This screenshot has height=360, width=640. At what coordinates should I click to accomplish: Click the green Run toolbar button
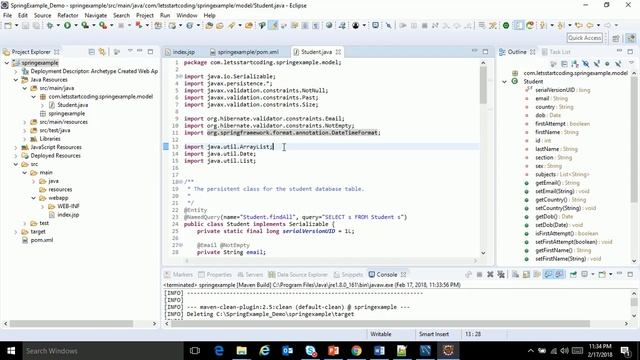(x=67, y=26)
